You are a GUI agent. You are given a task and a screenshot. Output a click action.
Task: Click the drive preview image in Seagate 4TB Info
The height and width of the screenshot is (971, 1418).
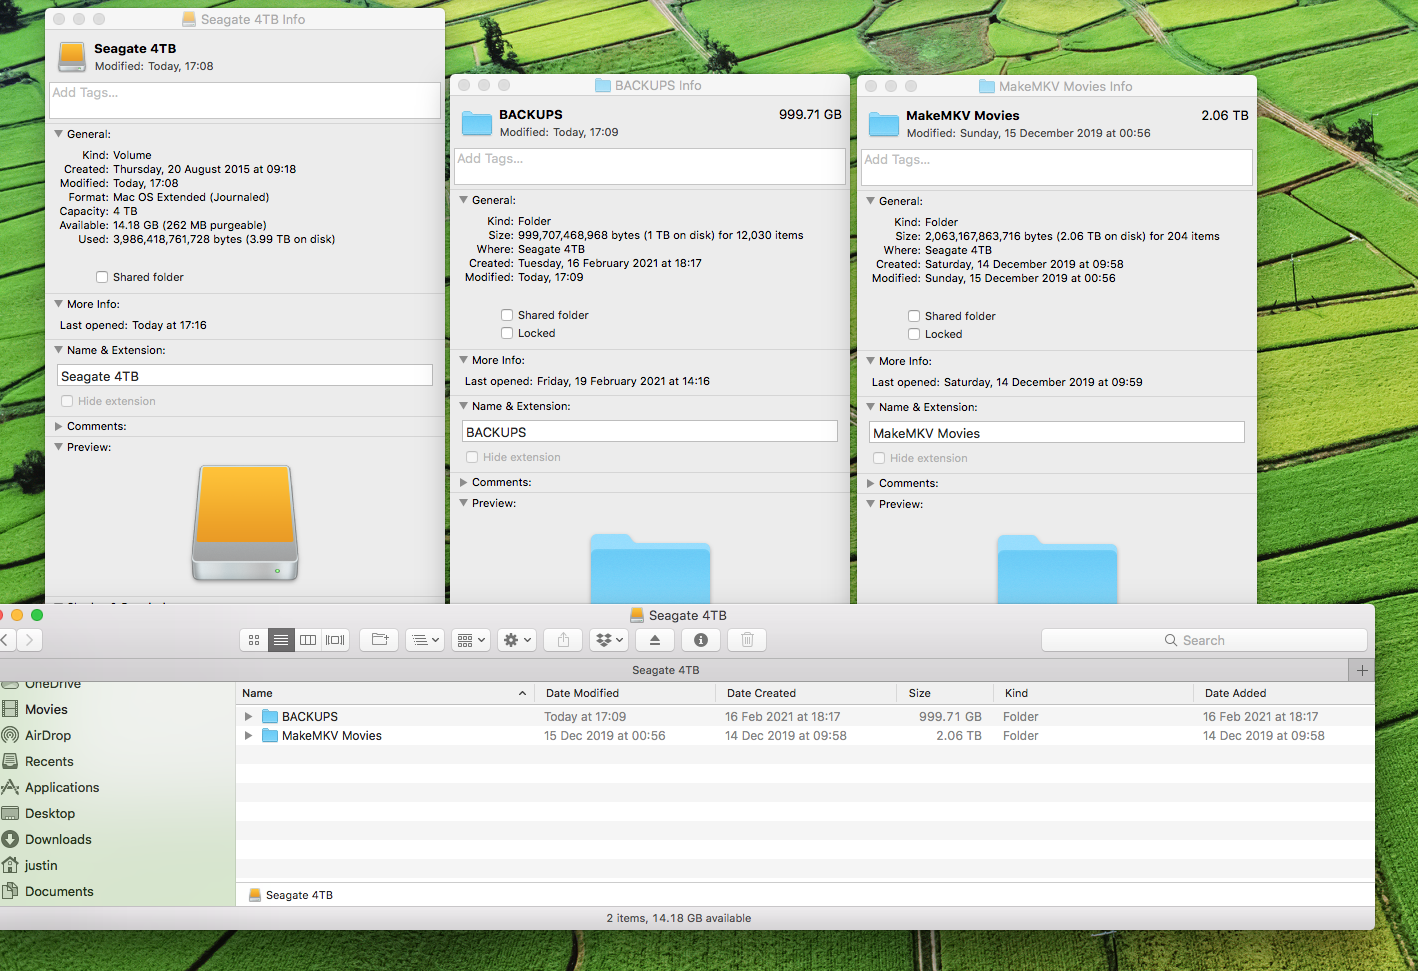(245, 523)
